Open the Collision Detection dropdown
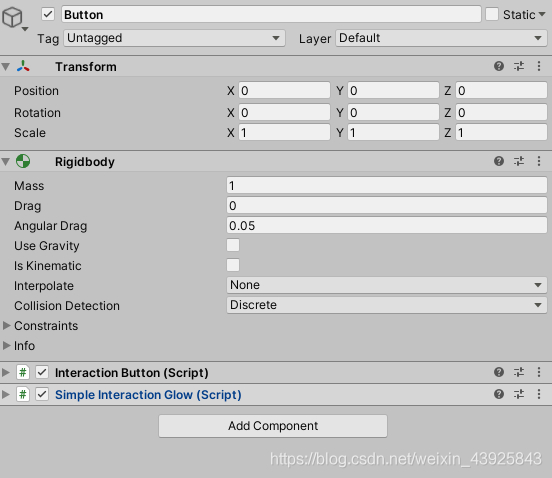 387,305
